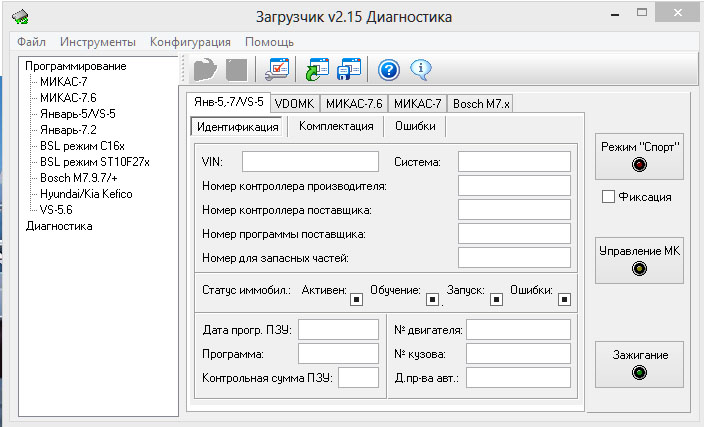The height and width of the screenshot is (427, 704).
Task: Click the info speech bubble icon
Action: pos(421,70)
